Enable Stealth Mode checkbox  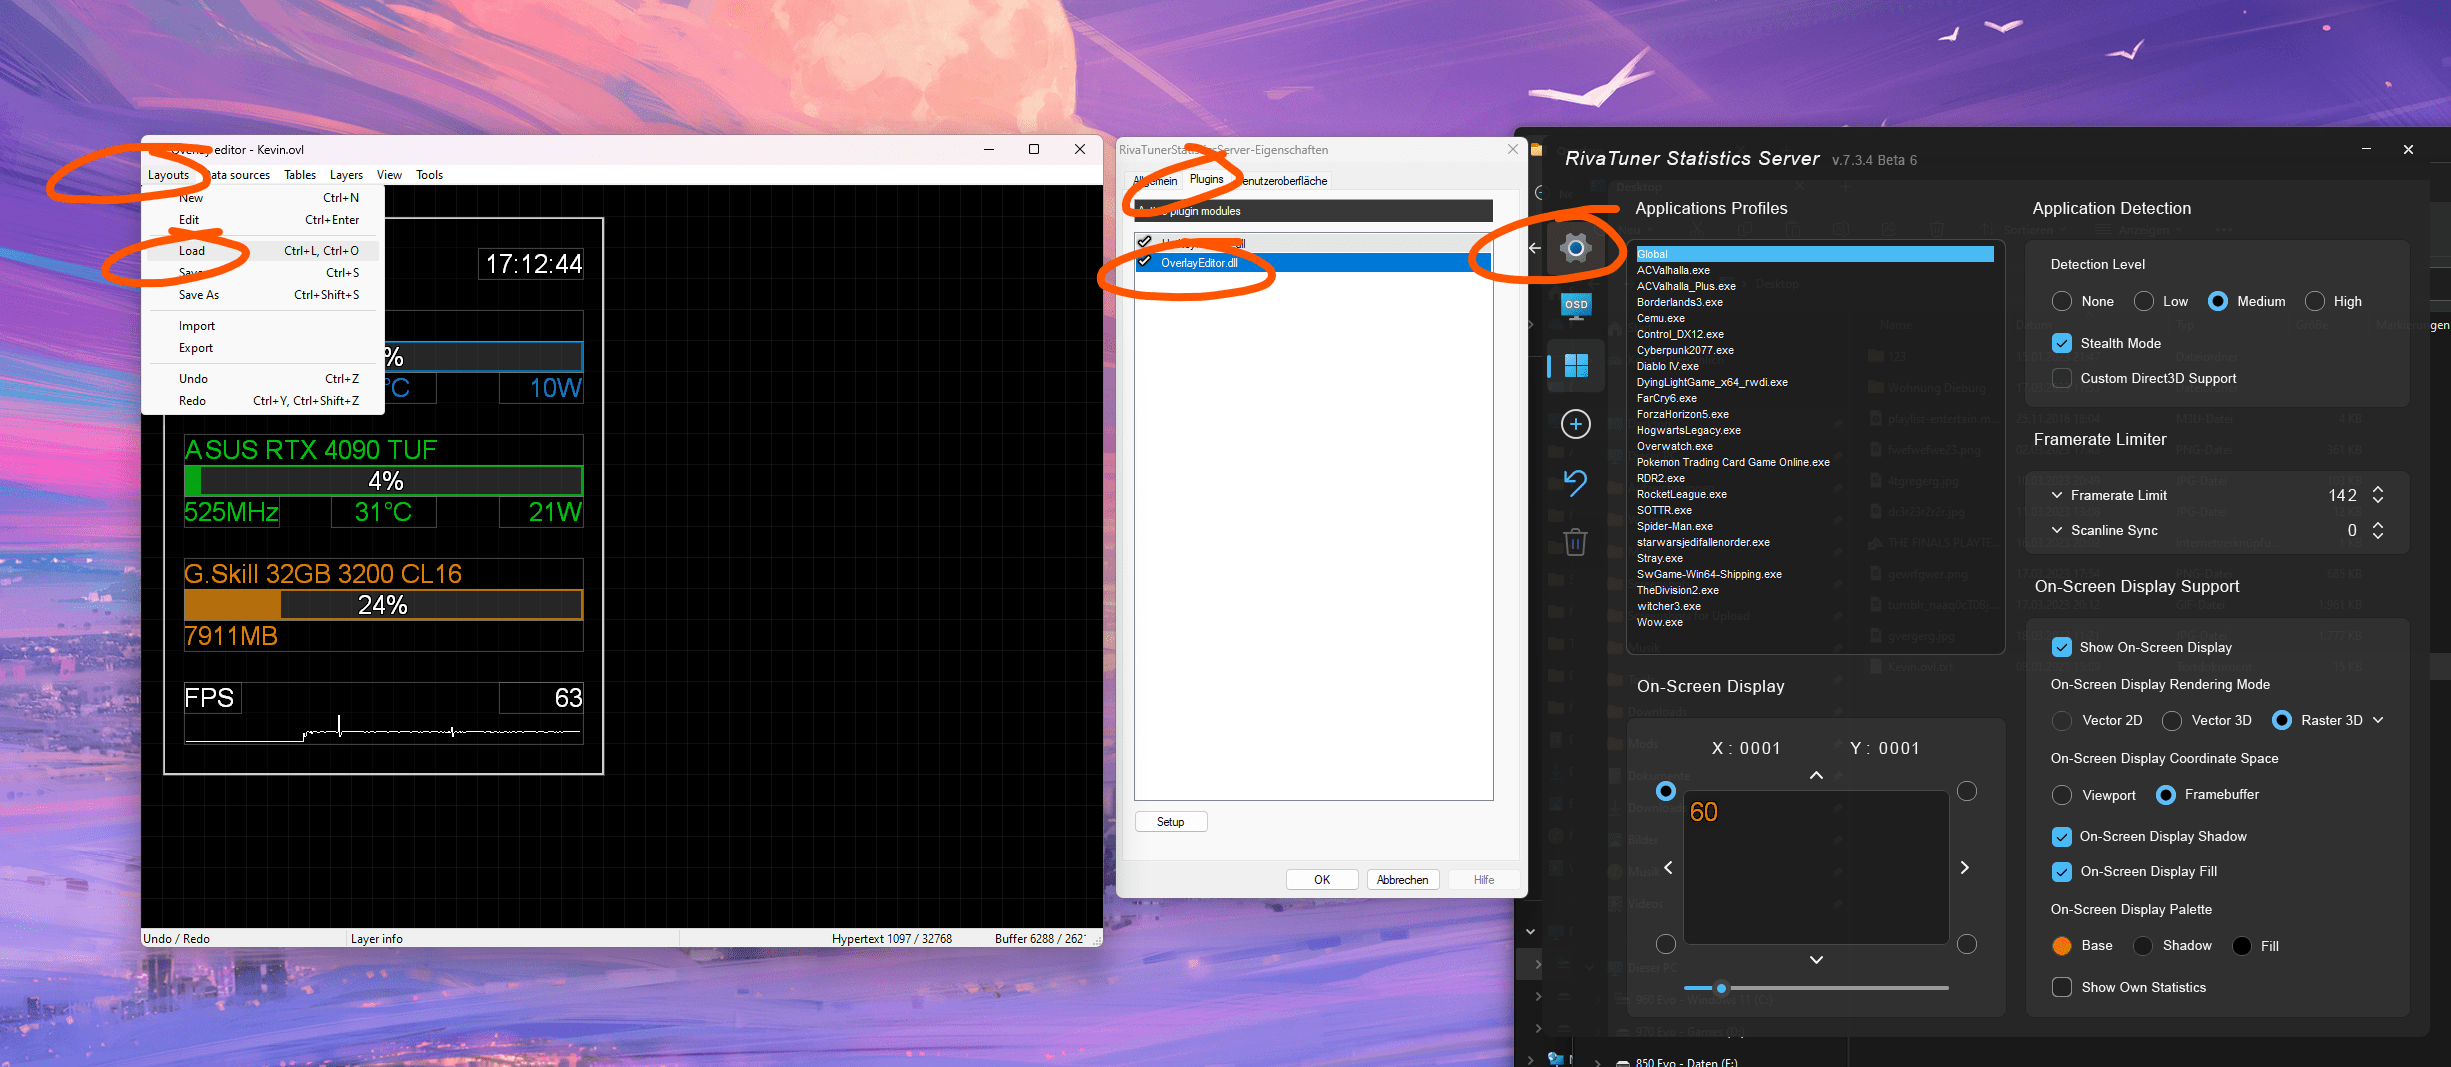(x=2062, y=343)
